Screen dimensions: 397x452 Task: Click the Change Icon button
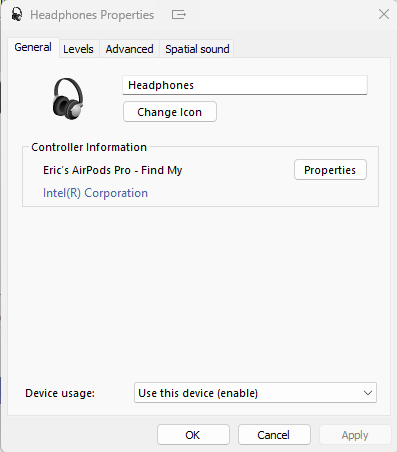coord(170,112)
